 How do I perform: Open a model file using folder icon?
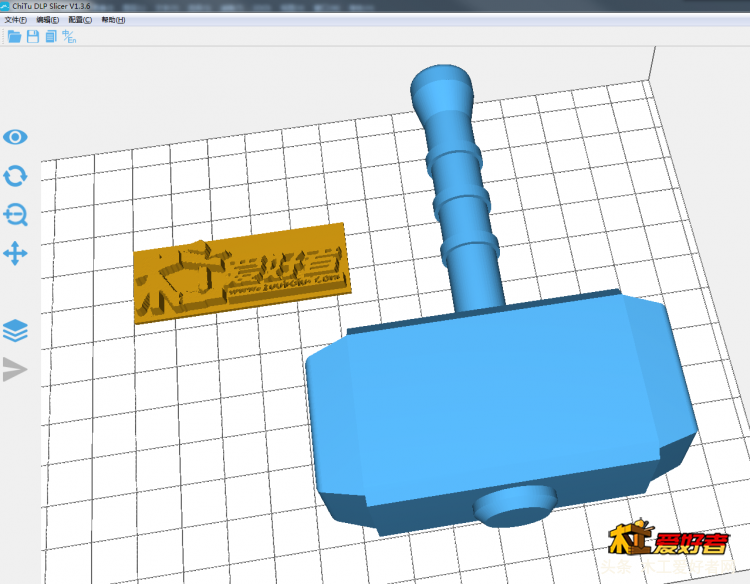14,36
